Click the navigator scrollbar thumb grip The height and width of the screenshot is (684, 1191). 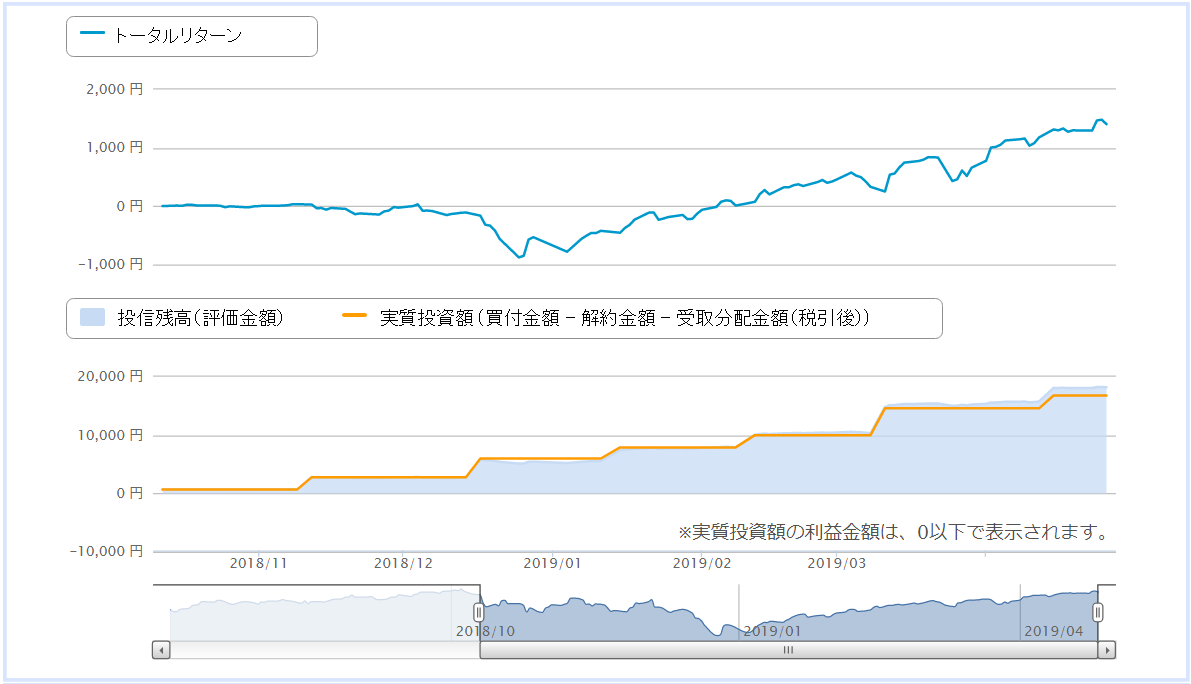(x=788, y=650)
